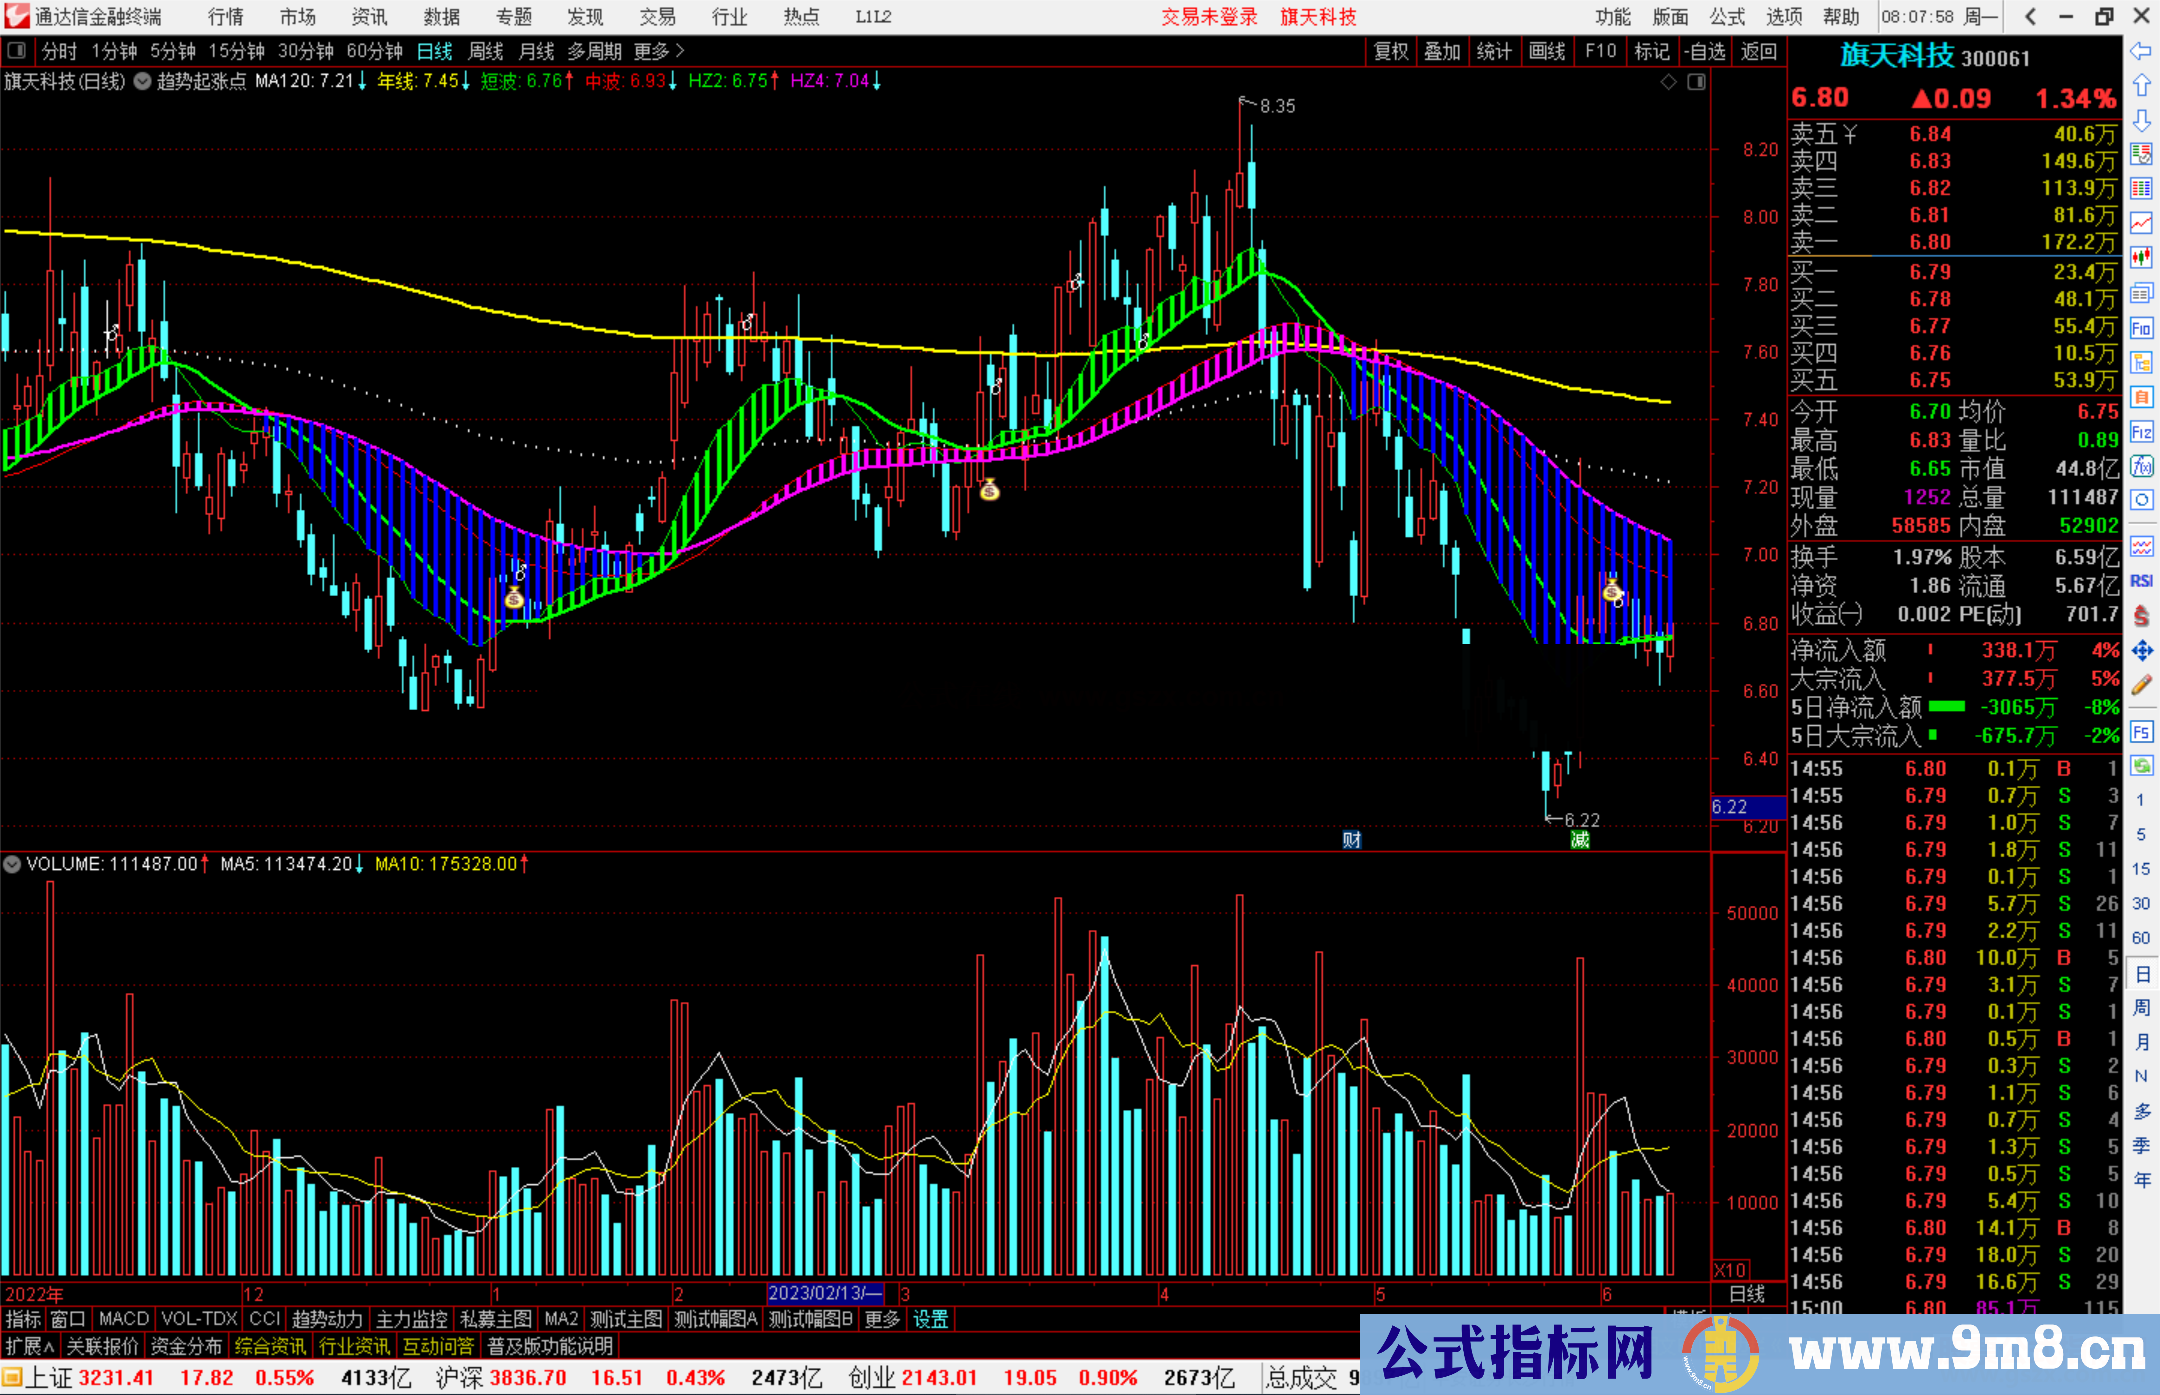
Task: Click the RSI indicator icon
Action: tap(2141, 581)
